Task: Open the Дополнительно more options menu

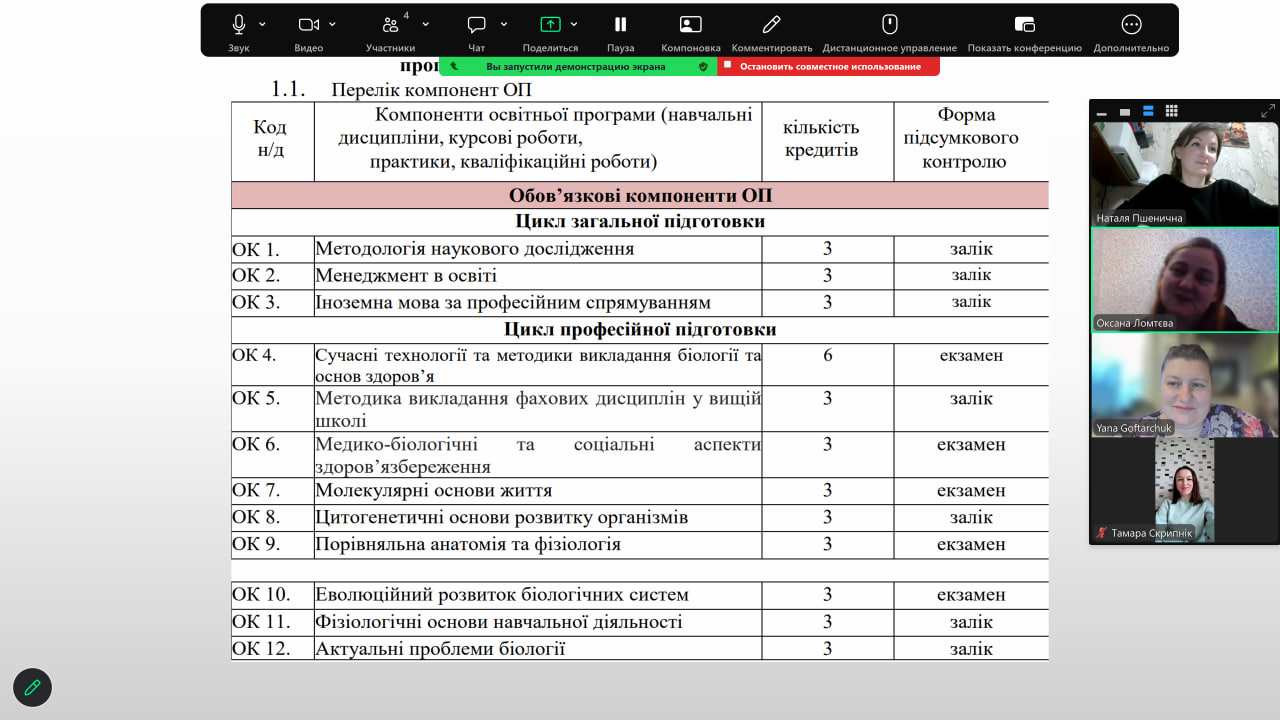Action: [1131, 25]
